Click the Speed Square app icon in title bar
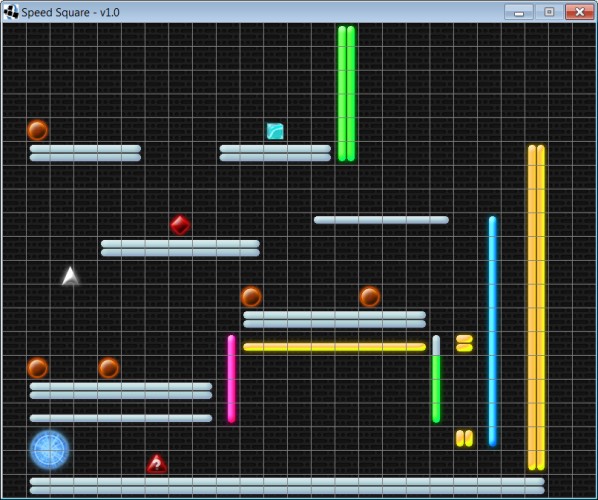Viewport: 598px width, 500px height. [x=11, y=12]
